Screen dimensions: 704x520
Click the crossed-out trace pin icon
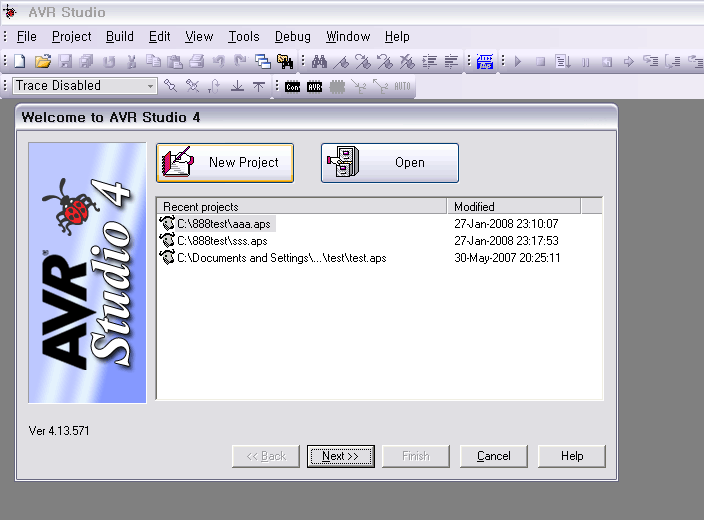click(x=193, y=85)
